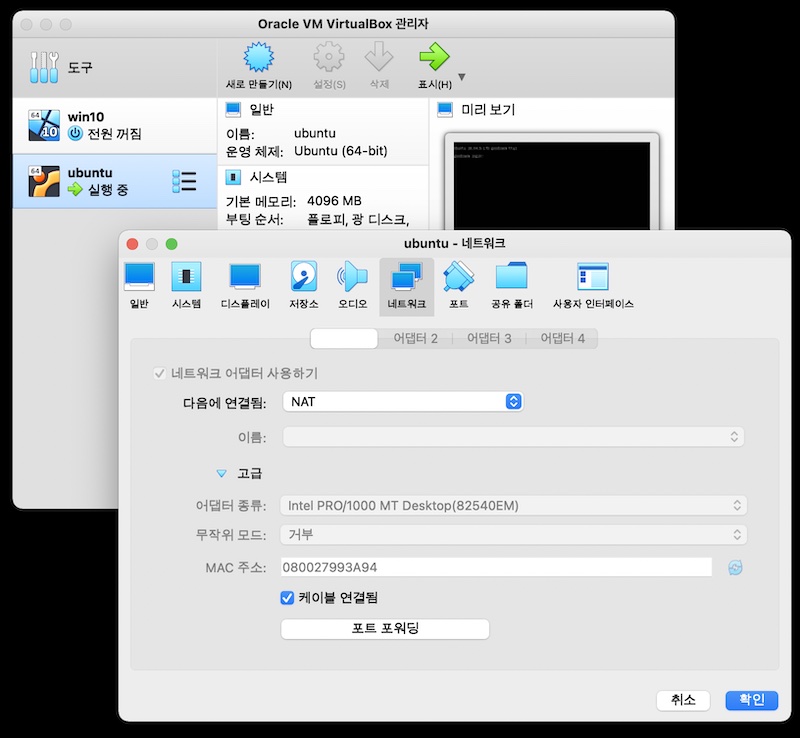Open the ubuntu machine list menu icon
800x738 pixels.
tap(184, 182)
